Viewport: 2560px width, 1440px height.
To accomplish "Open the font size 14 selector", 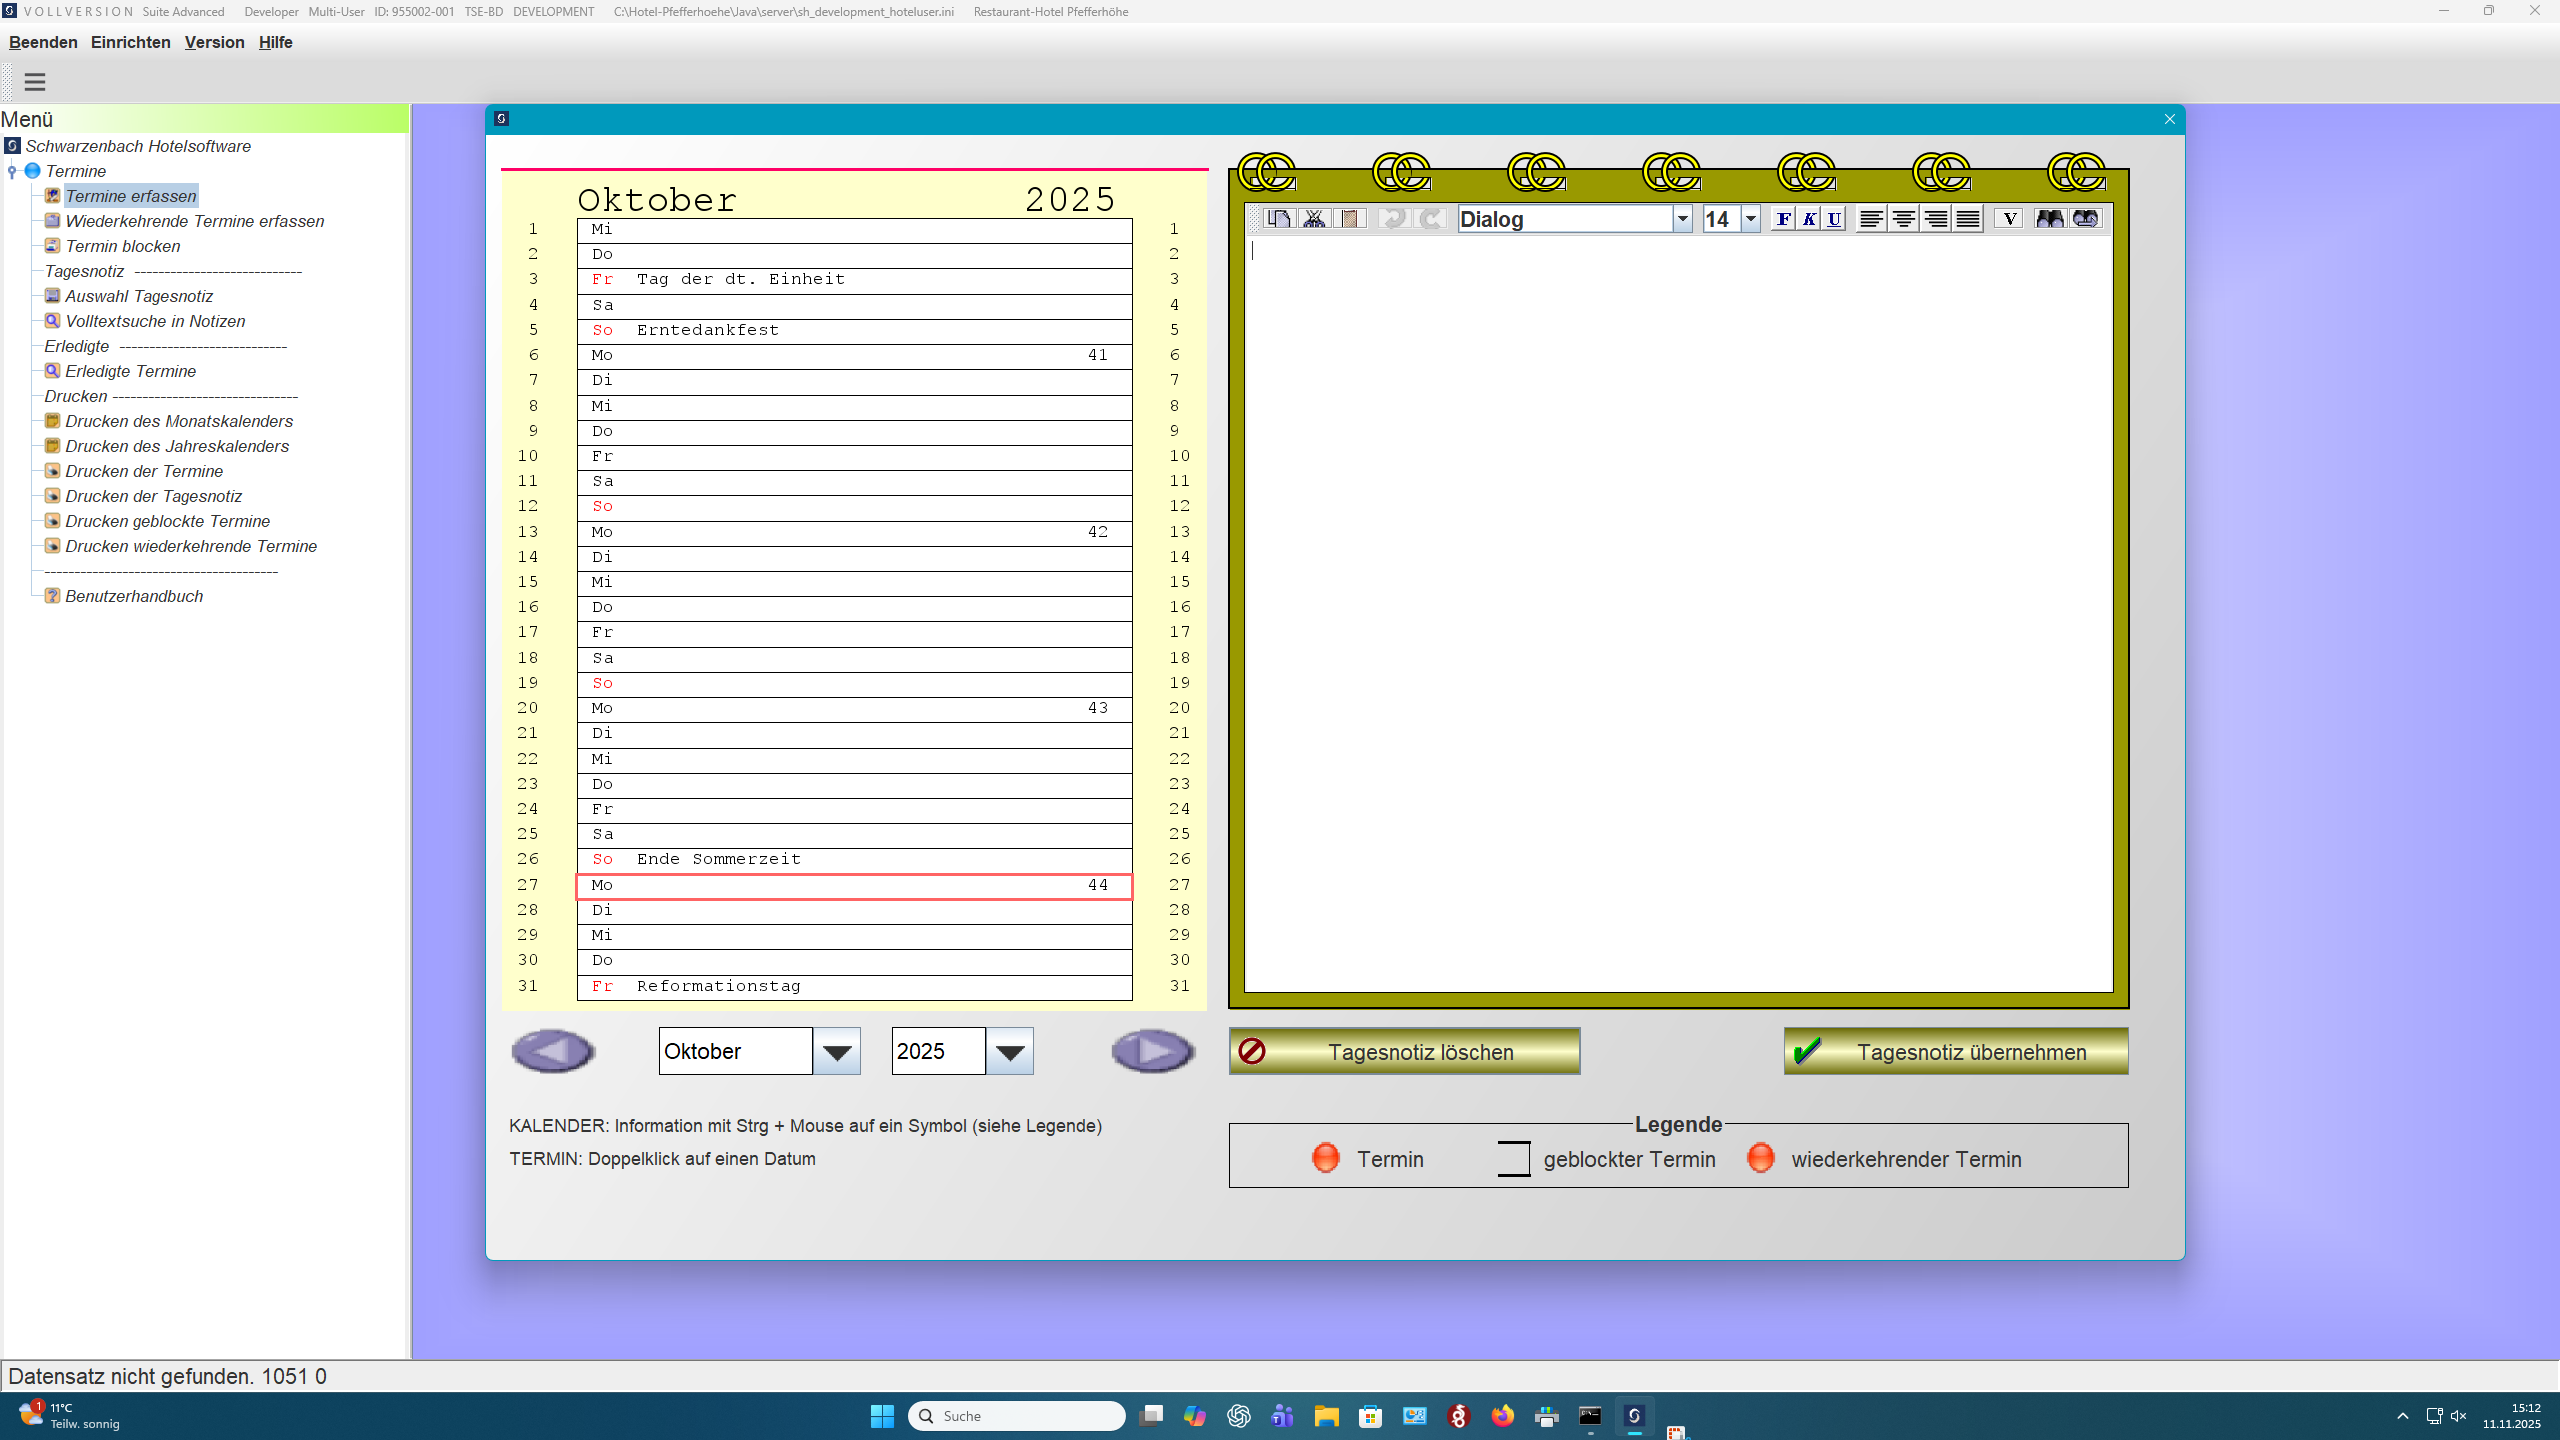I will [1749, 218].
